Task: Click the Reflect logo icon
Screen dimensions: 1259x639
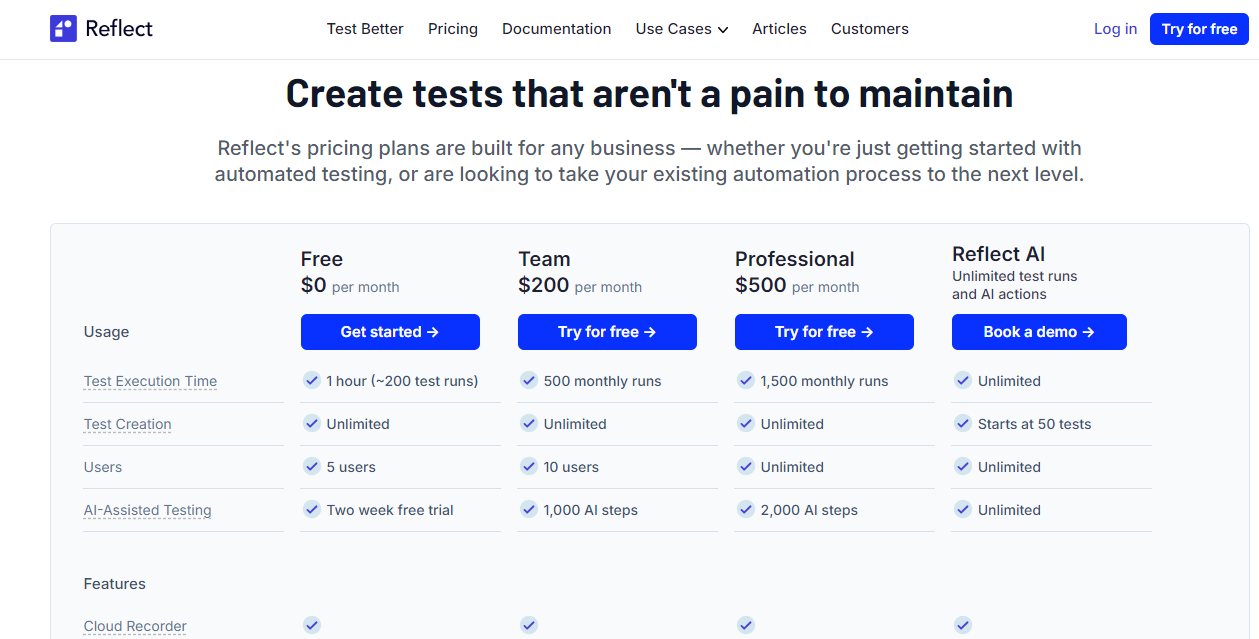Action: point(62,29)
